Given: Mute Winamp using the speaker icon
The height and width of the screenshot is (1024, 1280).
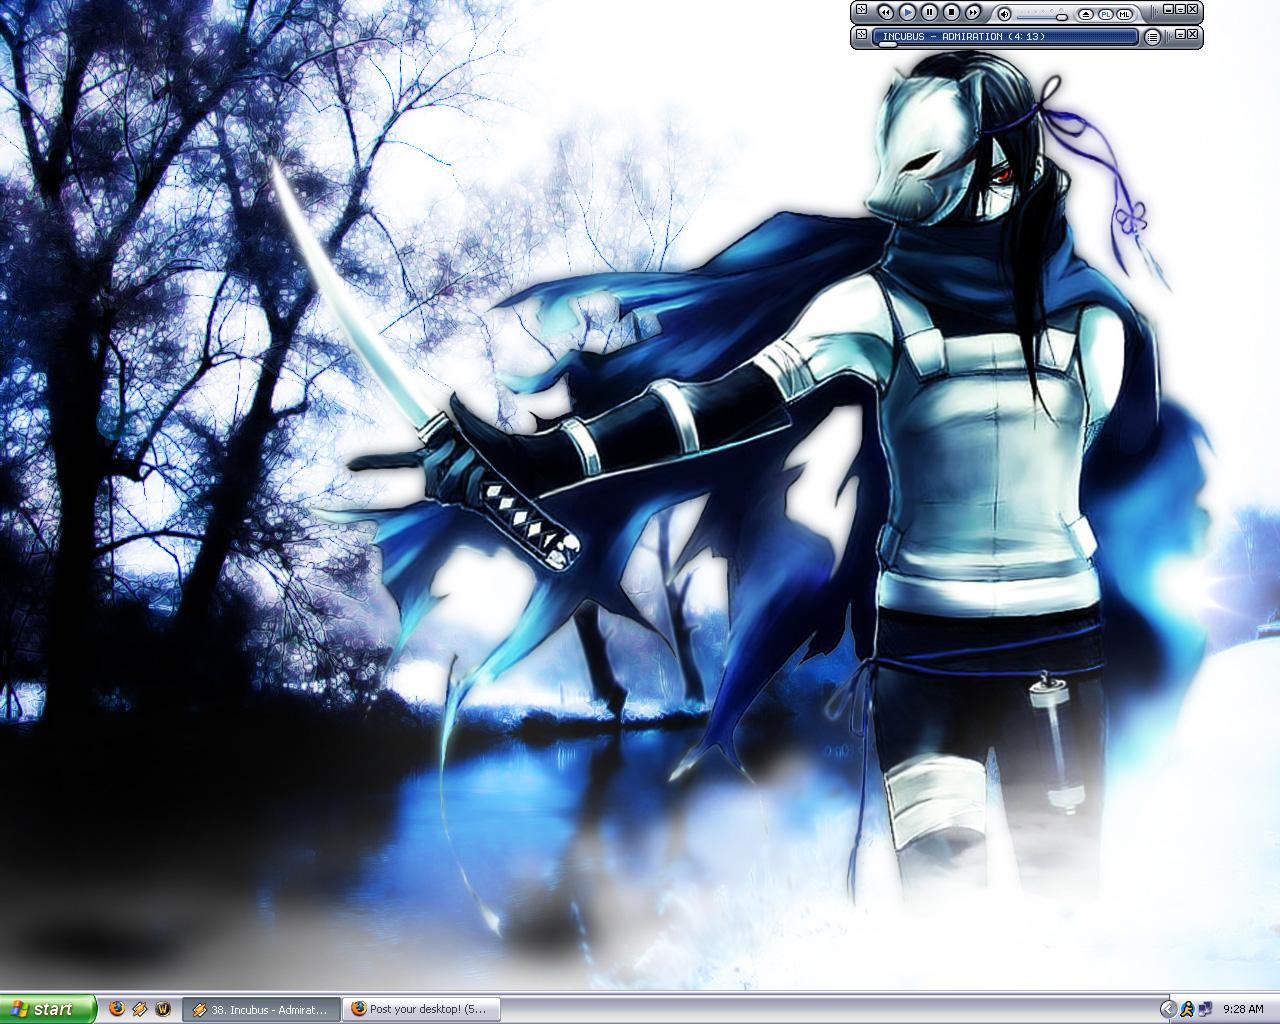Looking at the screenshot, I should [1004, 14].
